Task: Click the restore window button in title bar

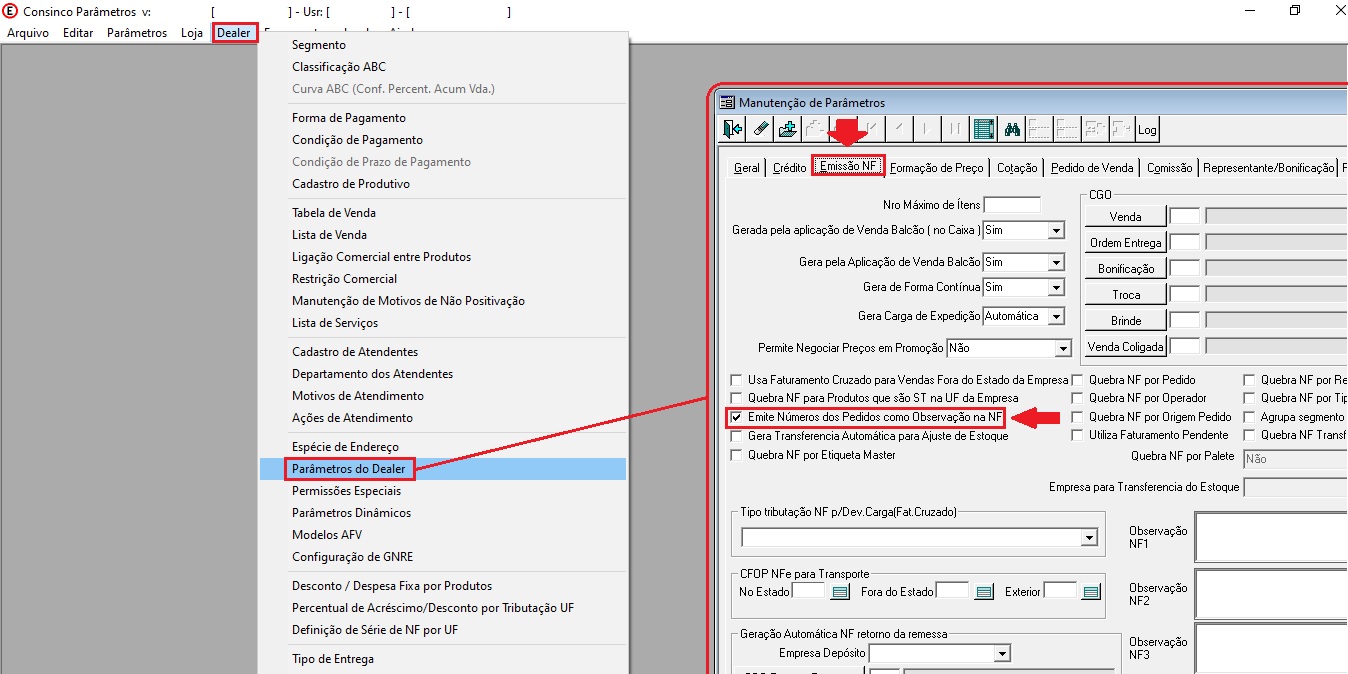Action: pyautogui.click(x=1295, y=11)
